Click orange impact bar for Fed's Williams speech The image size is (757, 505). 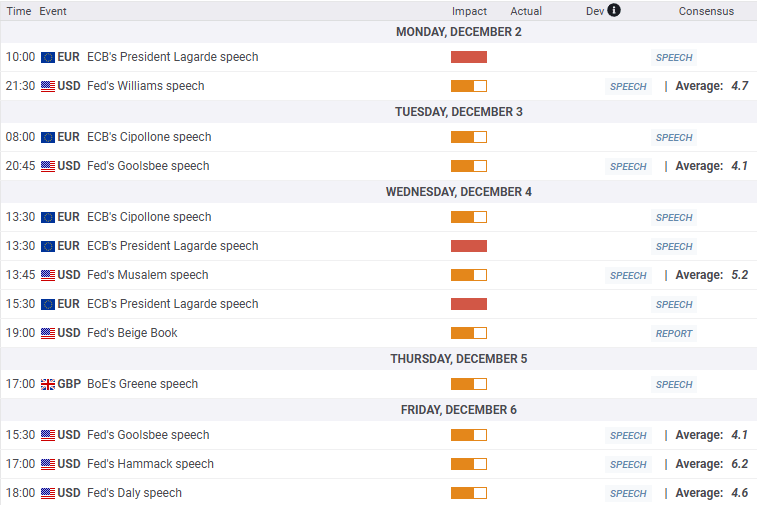pyautogui.click(x=469, y=87)
